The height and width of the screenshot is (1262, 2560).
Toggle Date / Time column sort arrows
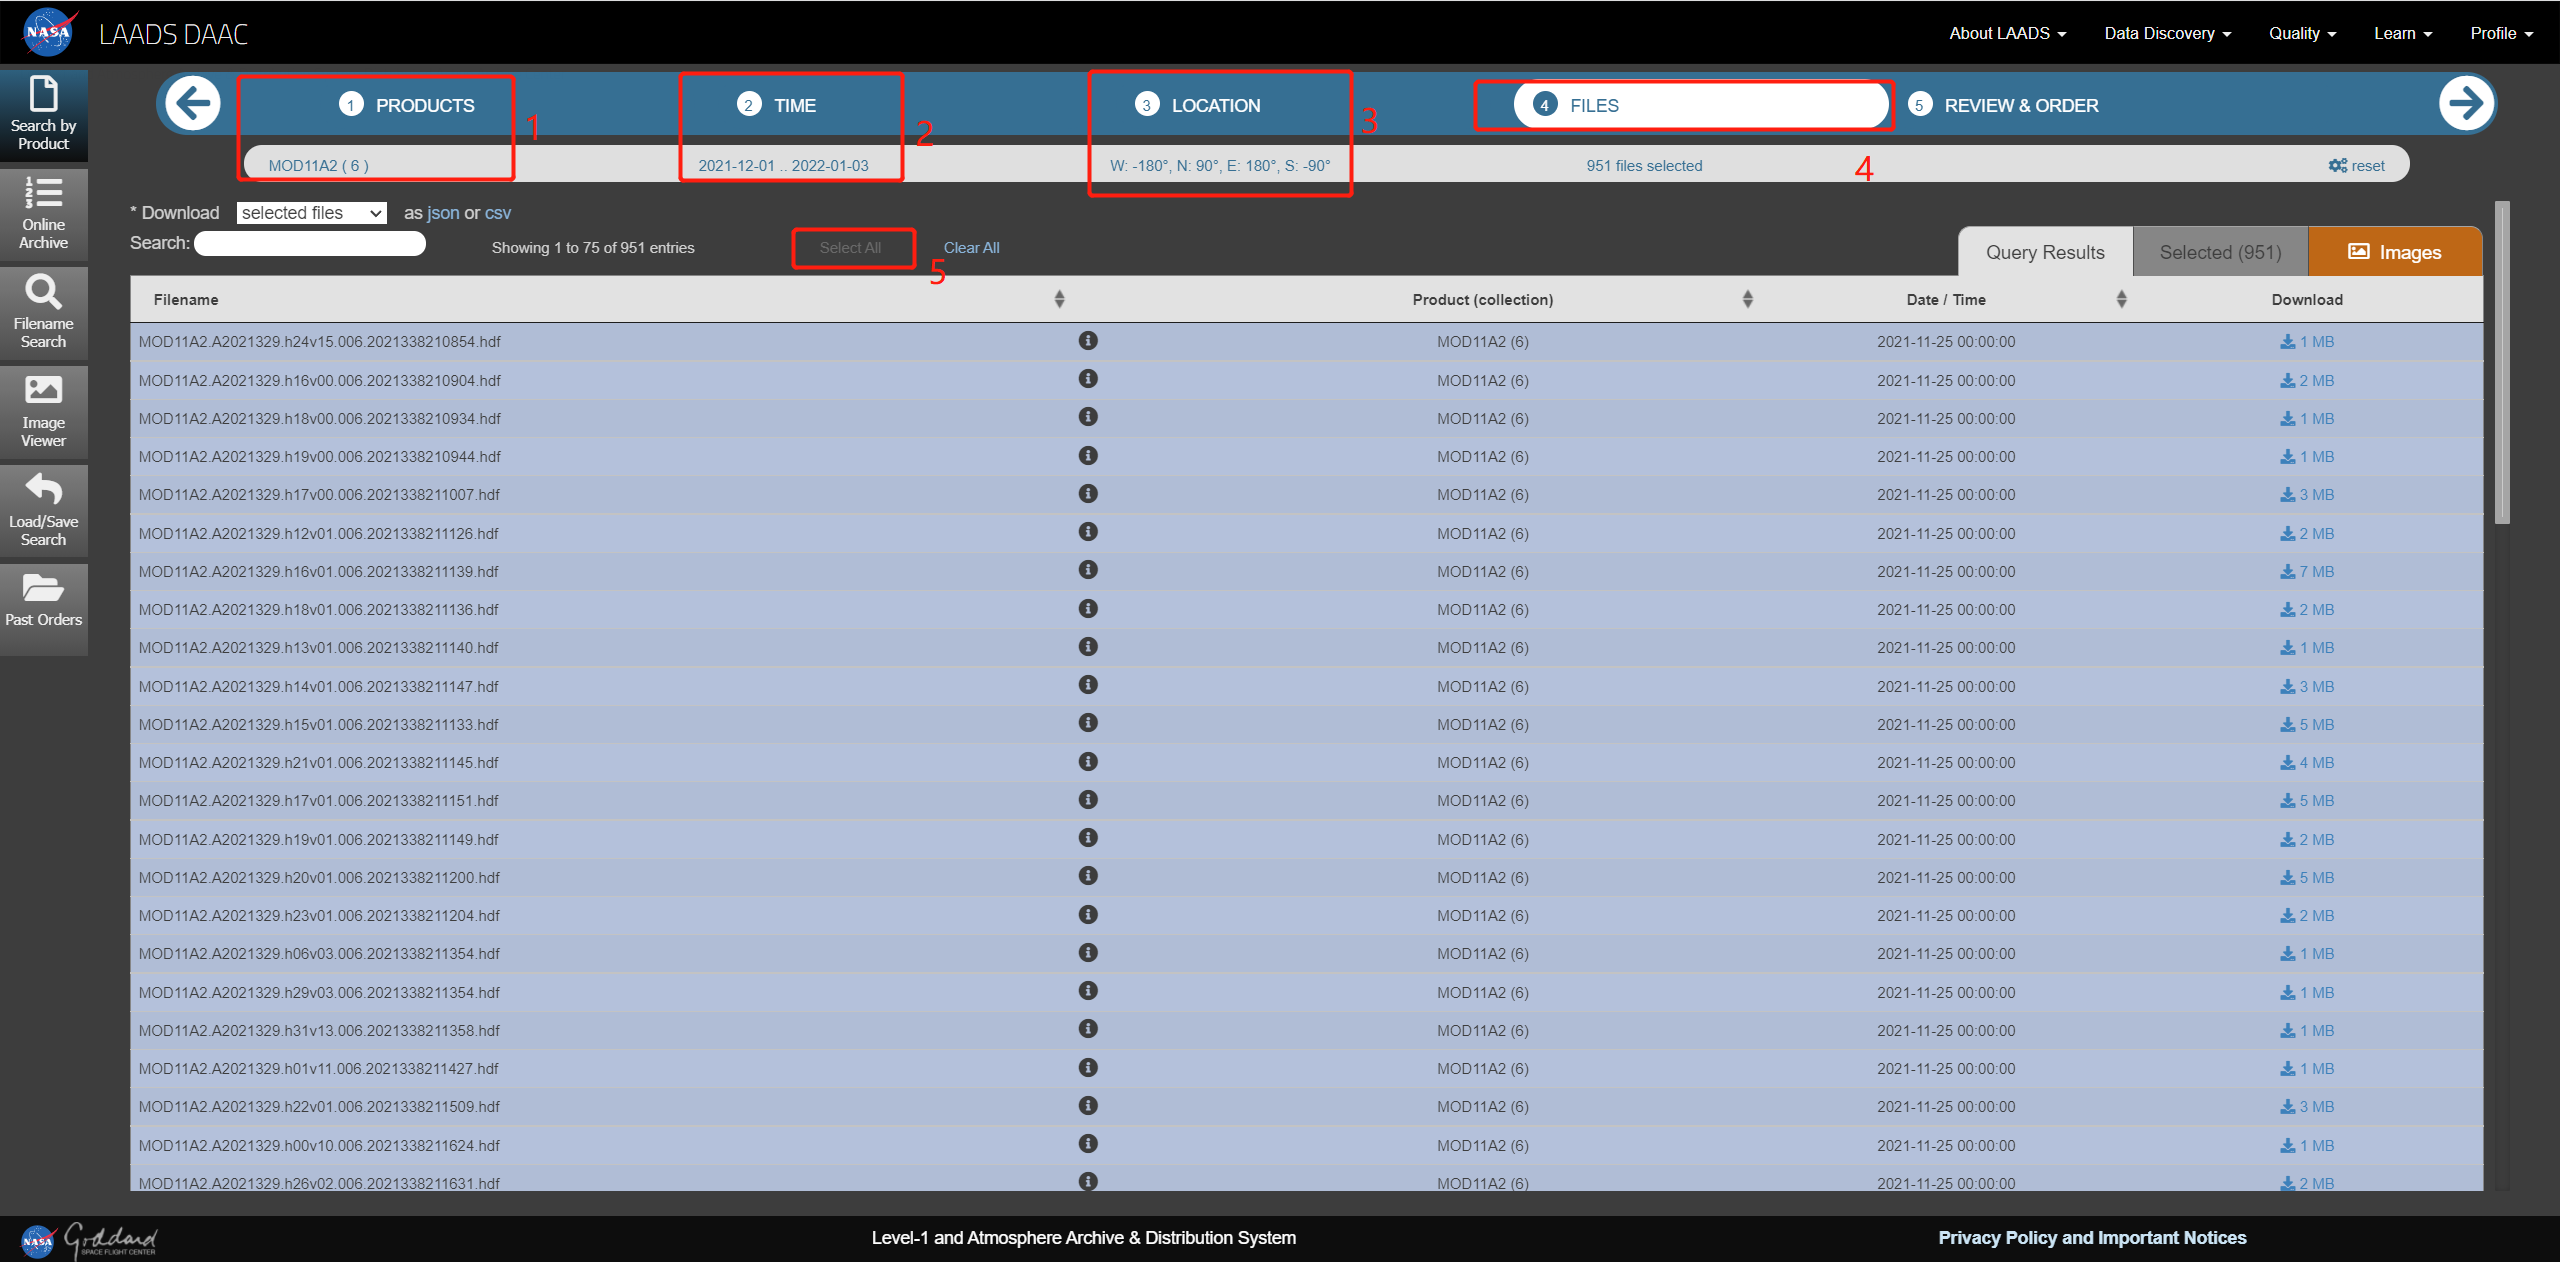coord(2121,299)
